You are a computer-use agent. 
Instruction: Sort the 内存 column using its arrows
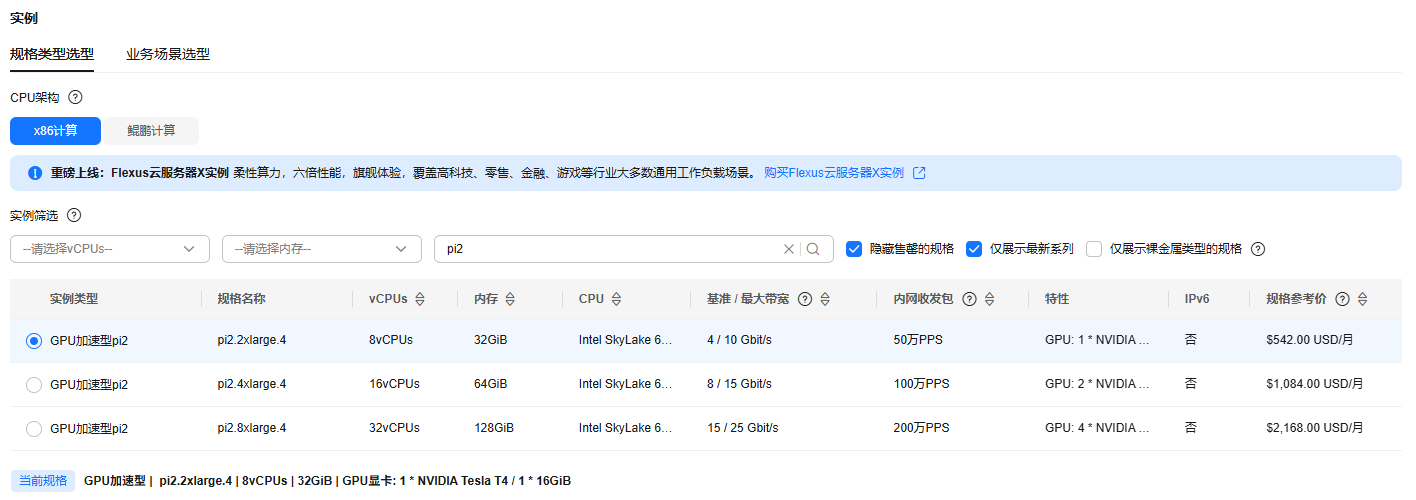pos(510,299)
